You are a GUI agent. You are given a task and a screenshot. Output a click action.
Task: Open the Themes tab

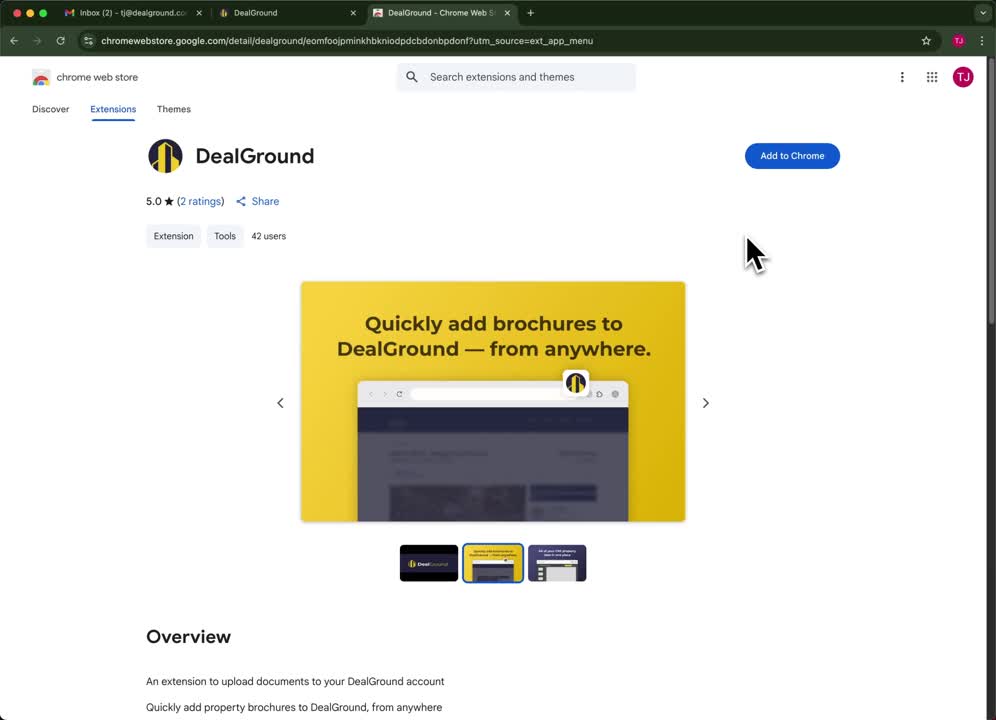pyautogui.click(x=173, y=109)
